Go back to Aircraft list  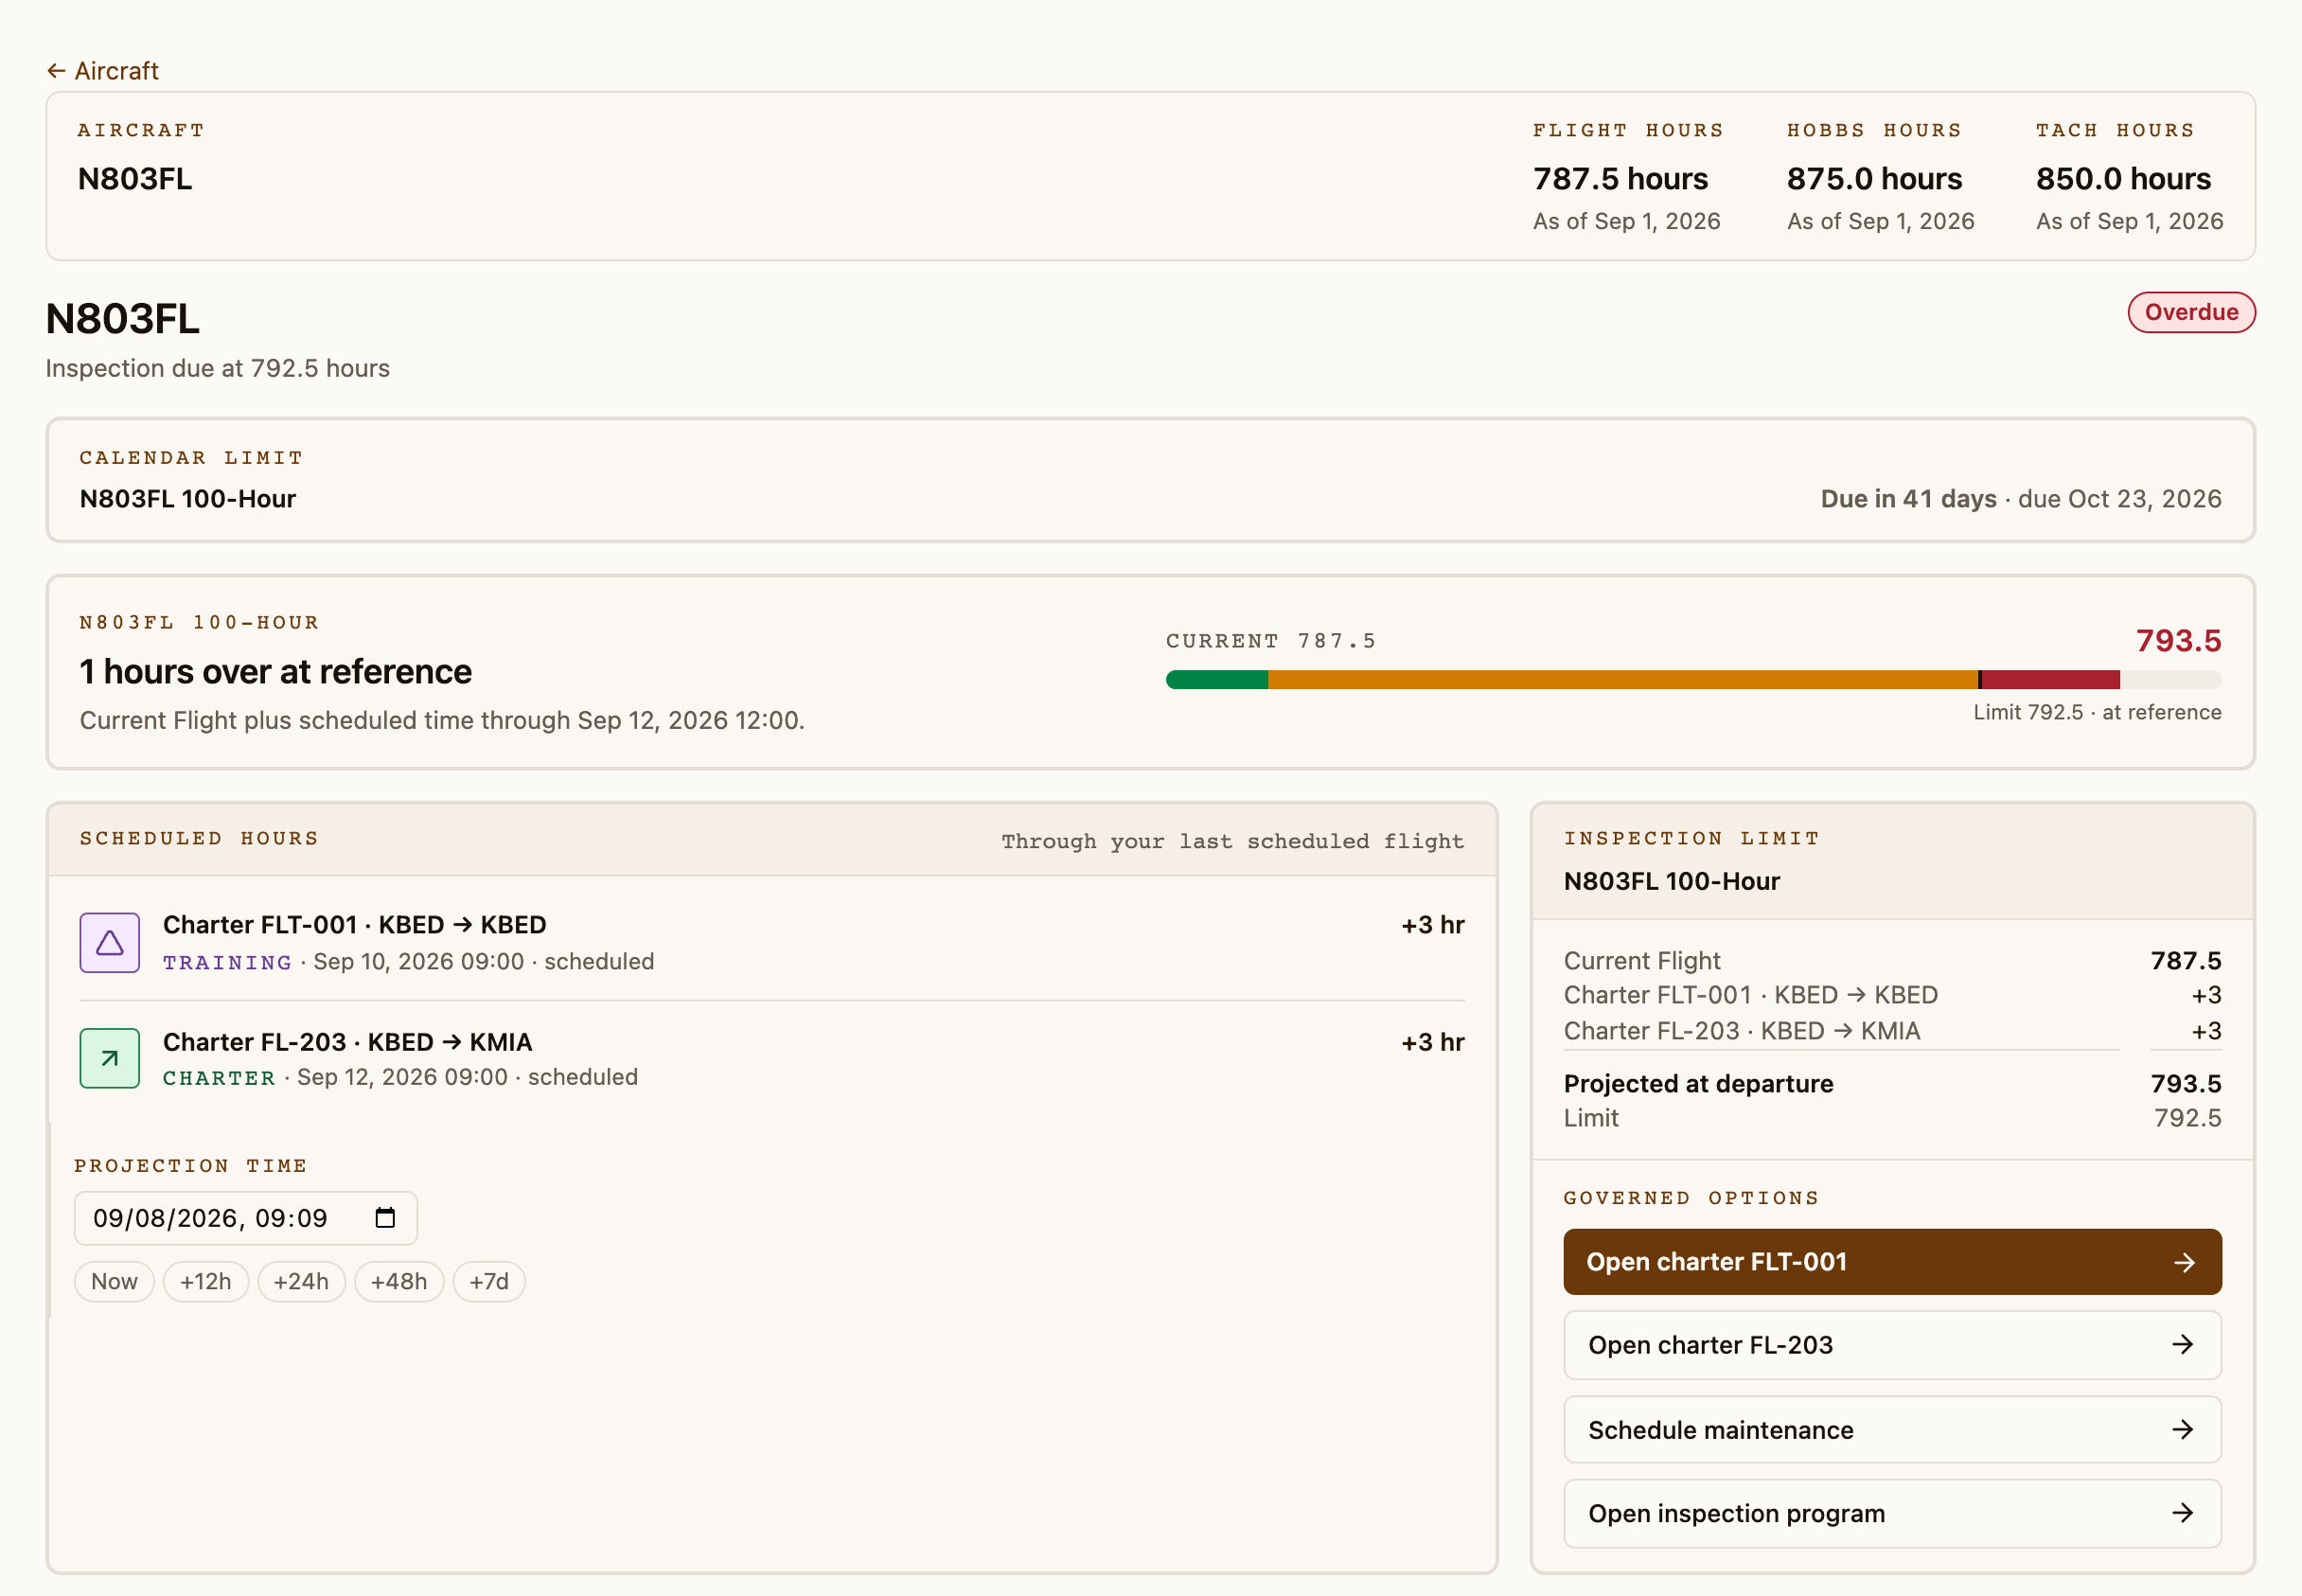point(102,71)
